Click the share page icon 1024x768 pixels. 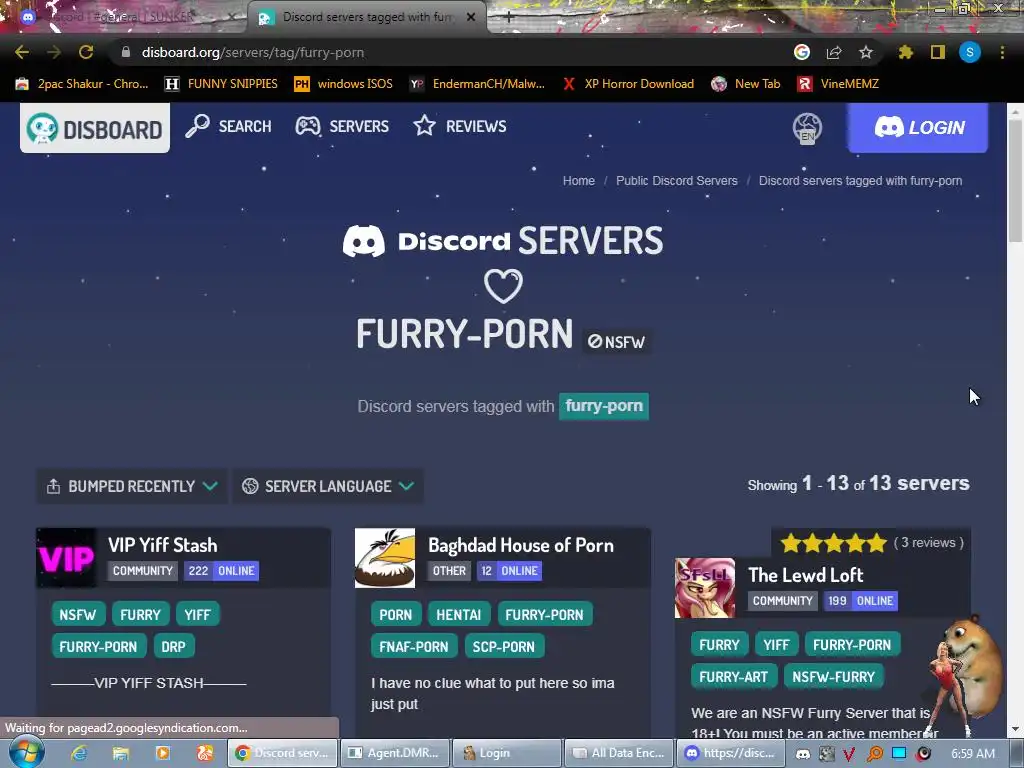pyautogui.click(x=834, y=52)
